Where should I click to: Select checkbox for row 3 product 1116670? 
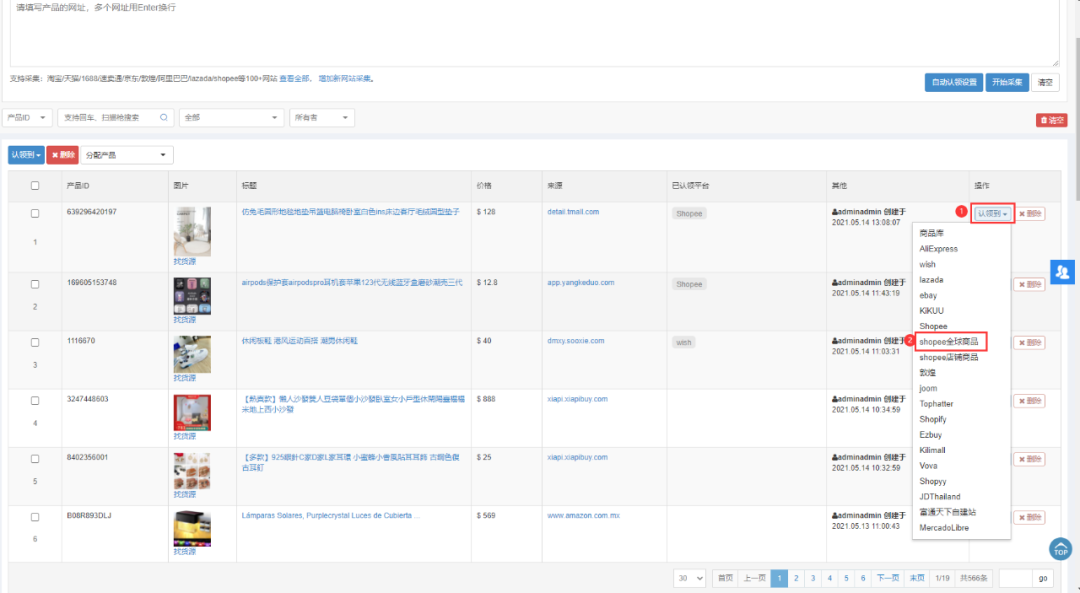tap(35, 342)
